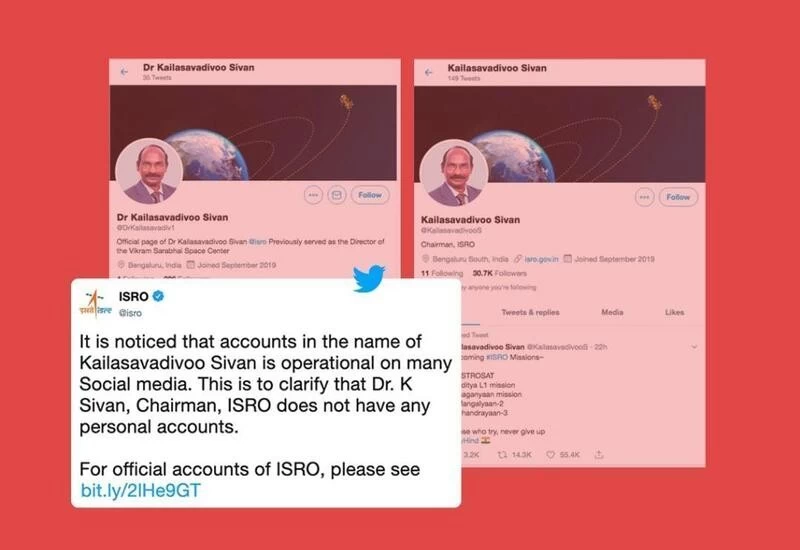Open the isro.gov.in website link

click(541, 259)
